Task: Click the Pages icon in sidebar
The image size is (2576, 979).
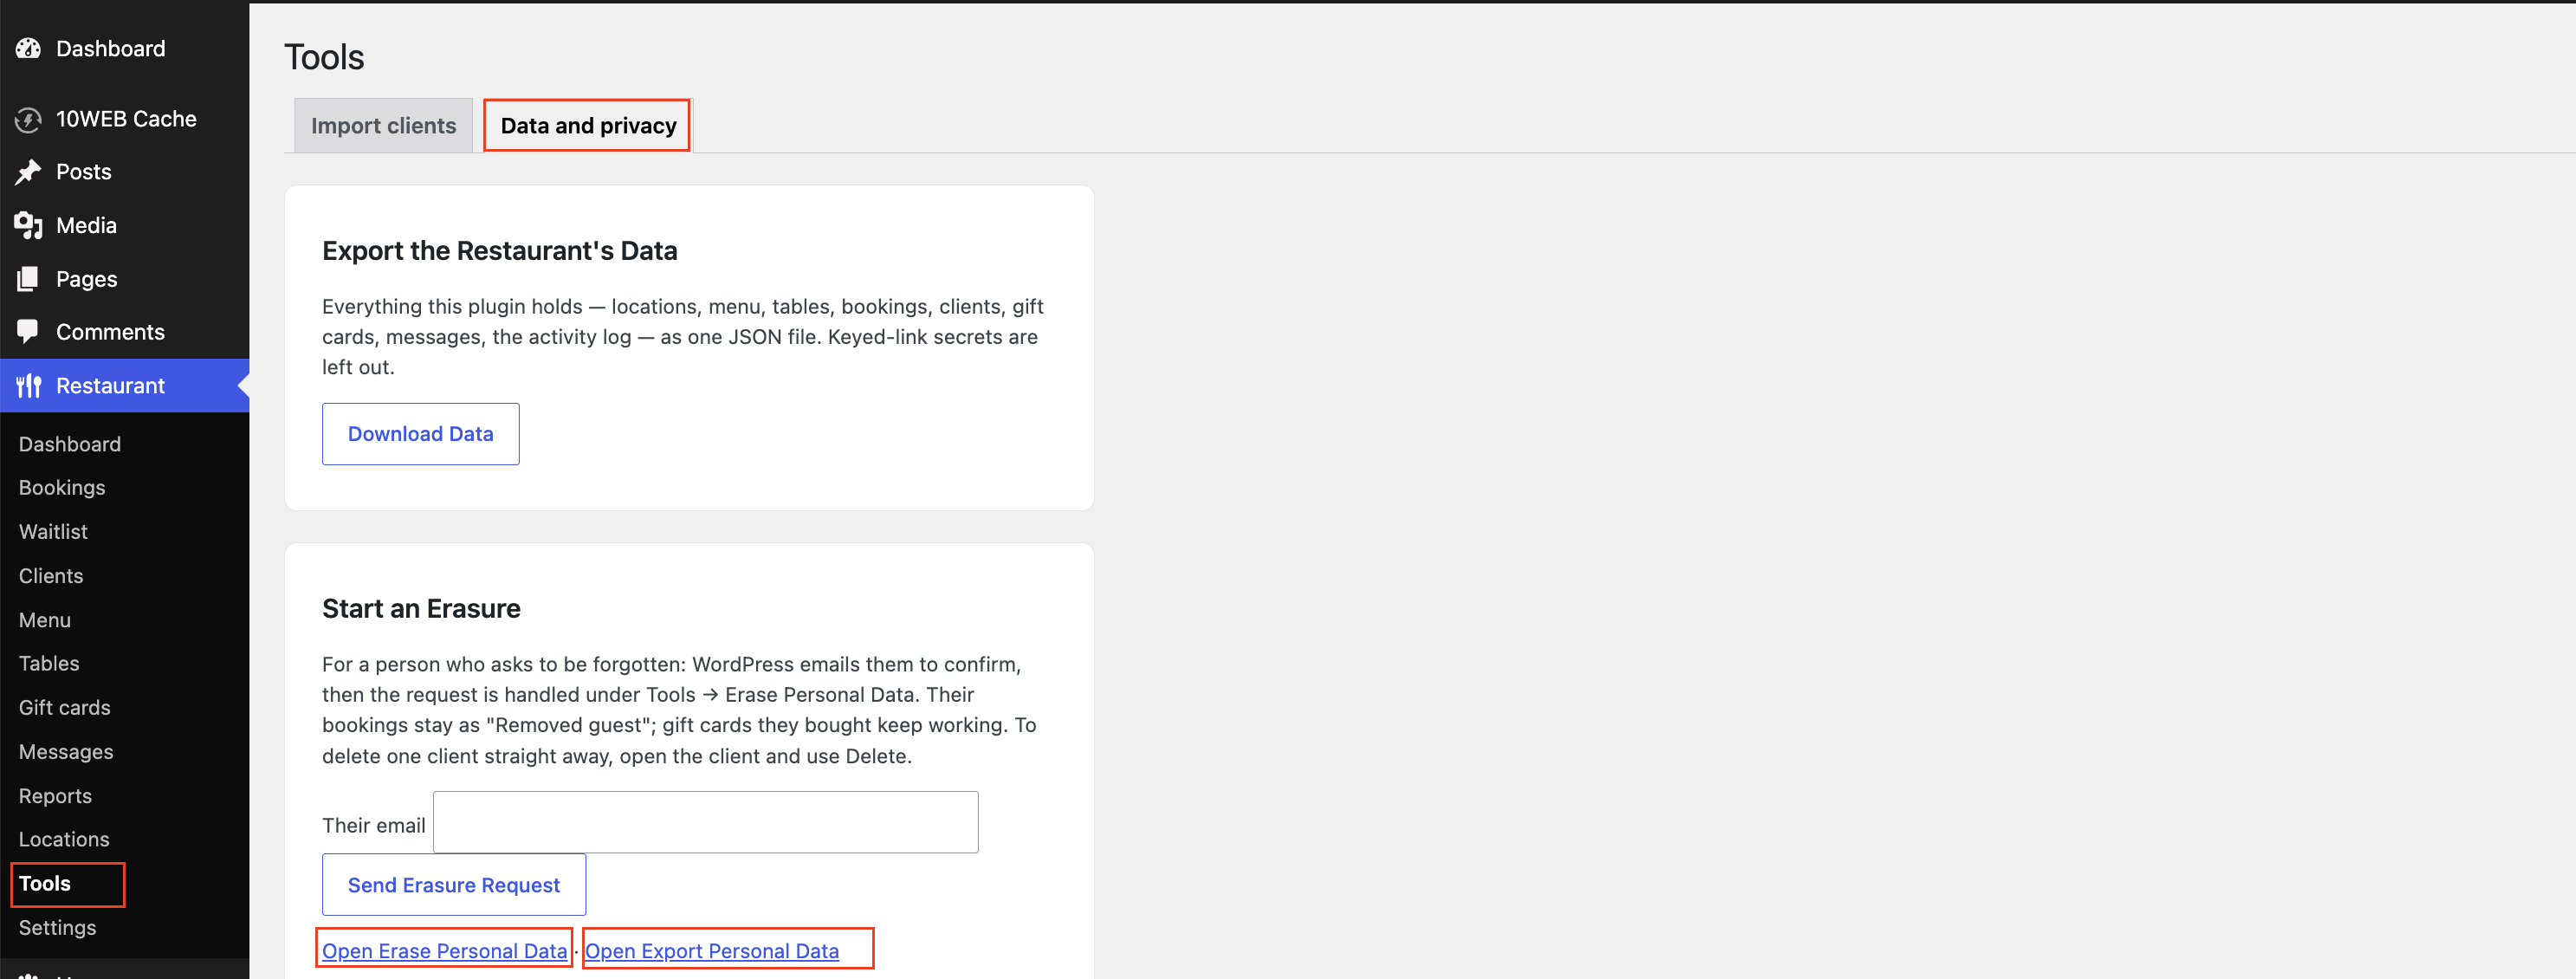Action: point(28,279)
